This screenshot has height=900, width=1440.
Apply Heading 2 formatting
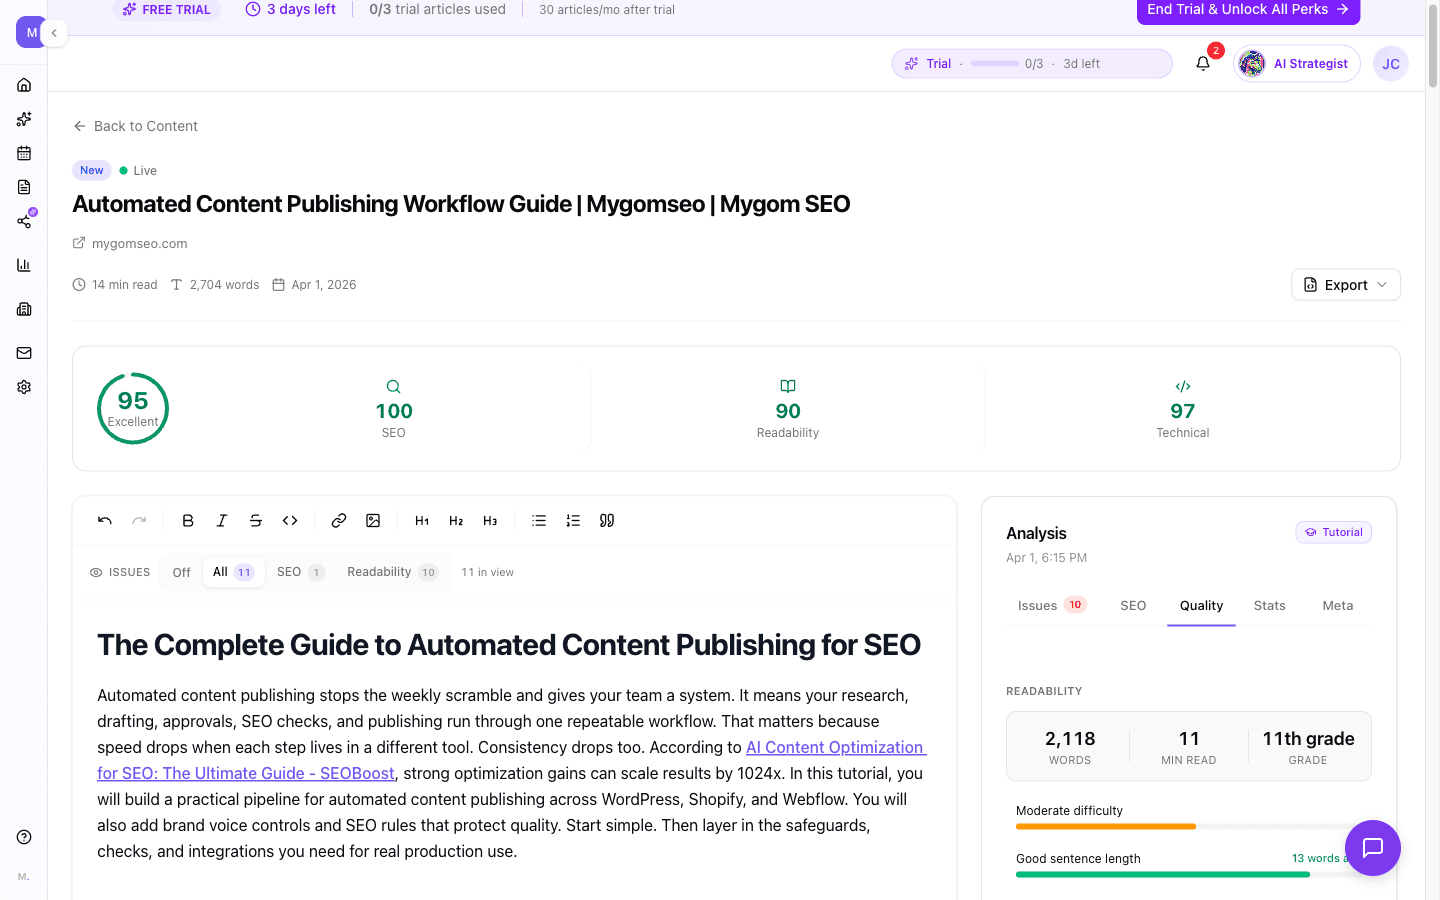tap(456, 520)
